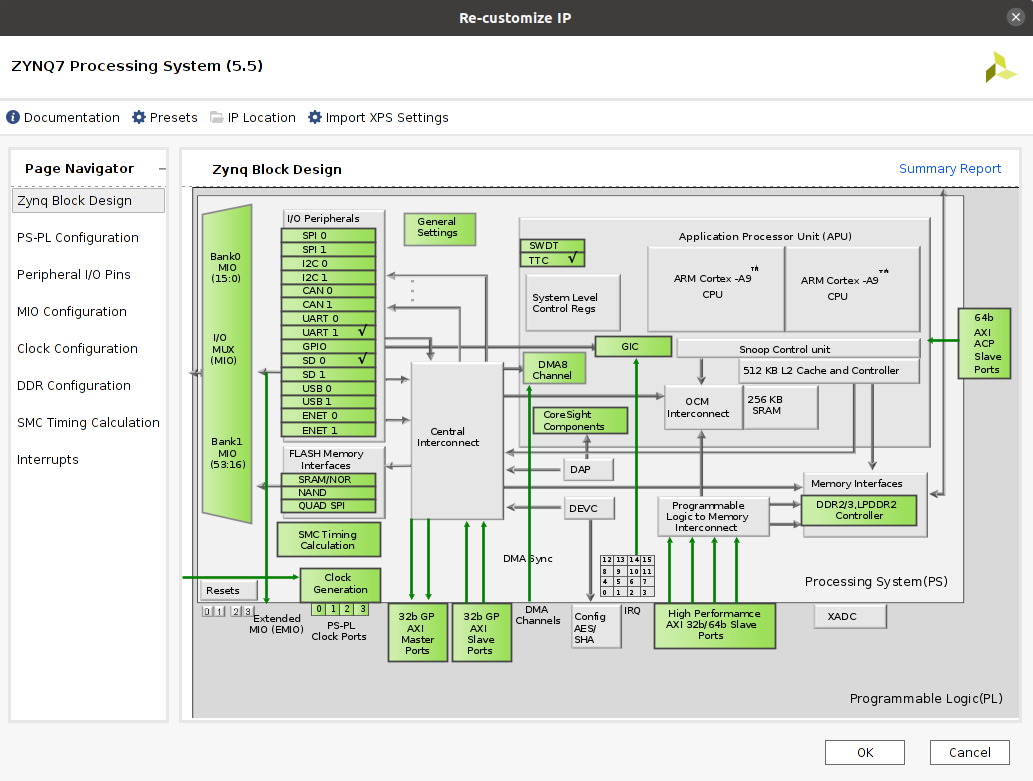Switch to the MIO Configuration page
The height and width of the screenshot is (781, 1033).
click(x=72, y=312)
